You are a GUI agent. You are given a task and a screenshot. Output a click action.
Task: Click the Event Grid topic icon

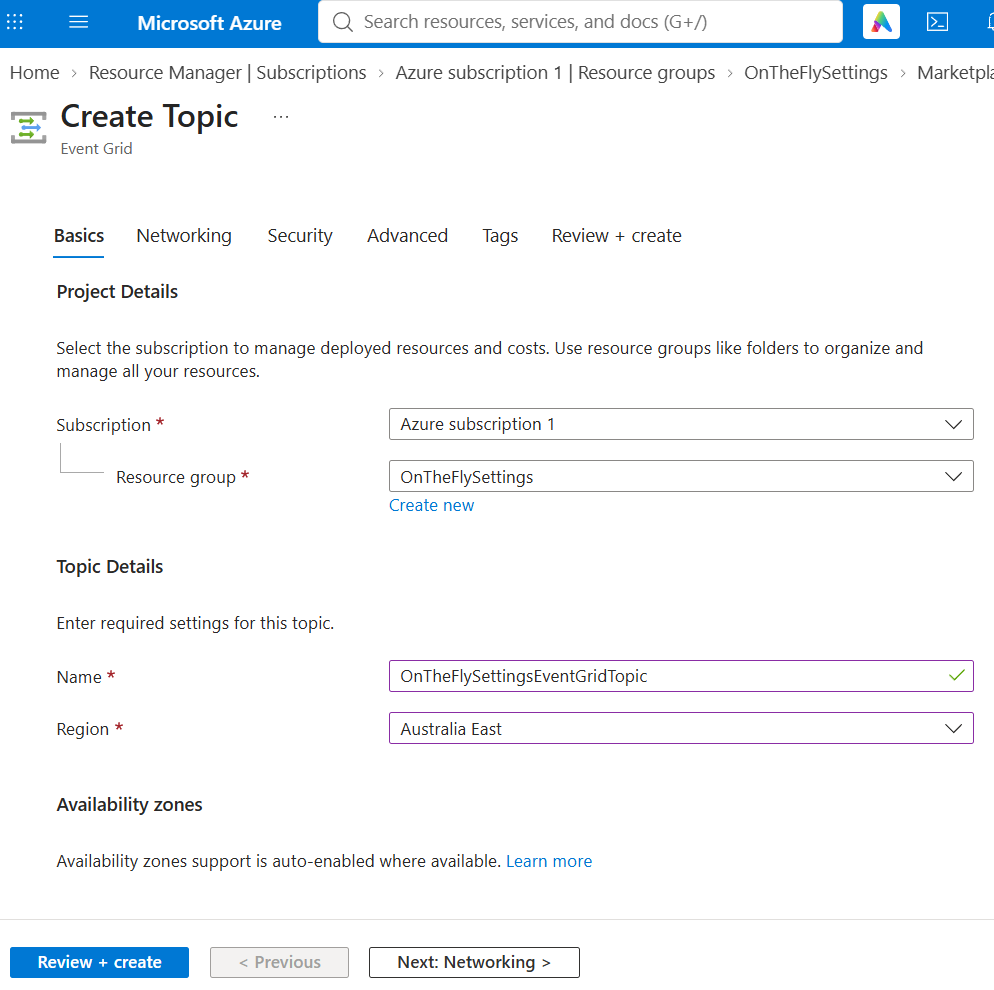[x=29, y=127]
